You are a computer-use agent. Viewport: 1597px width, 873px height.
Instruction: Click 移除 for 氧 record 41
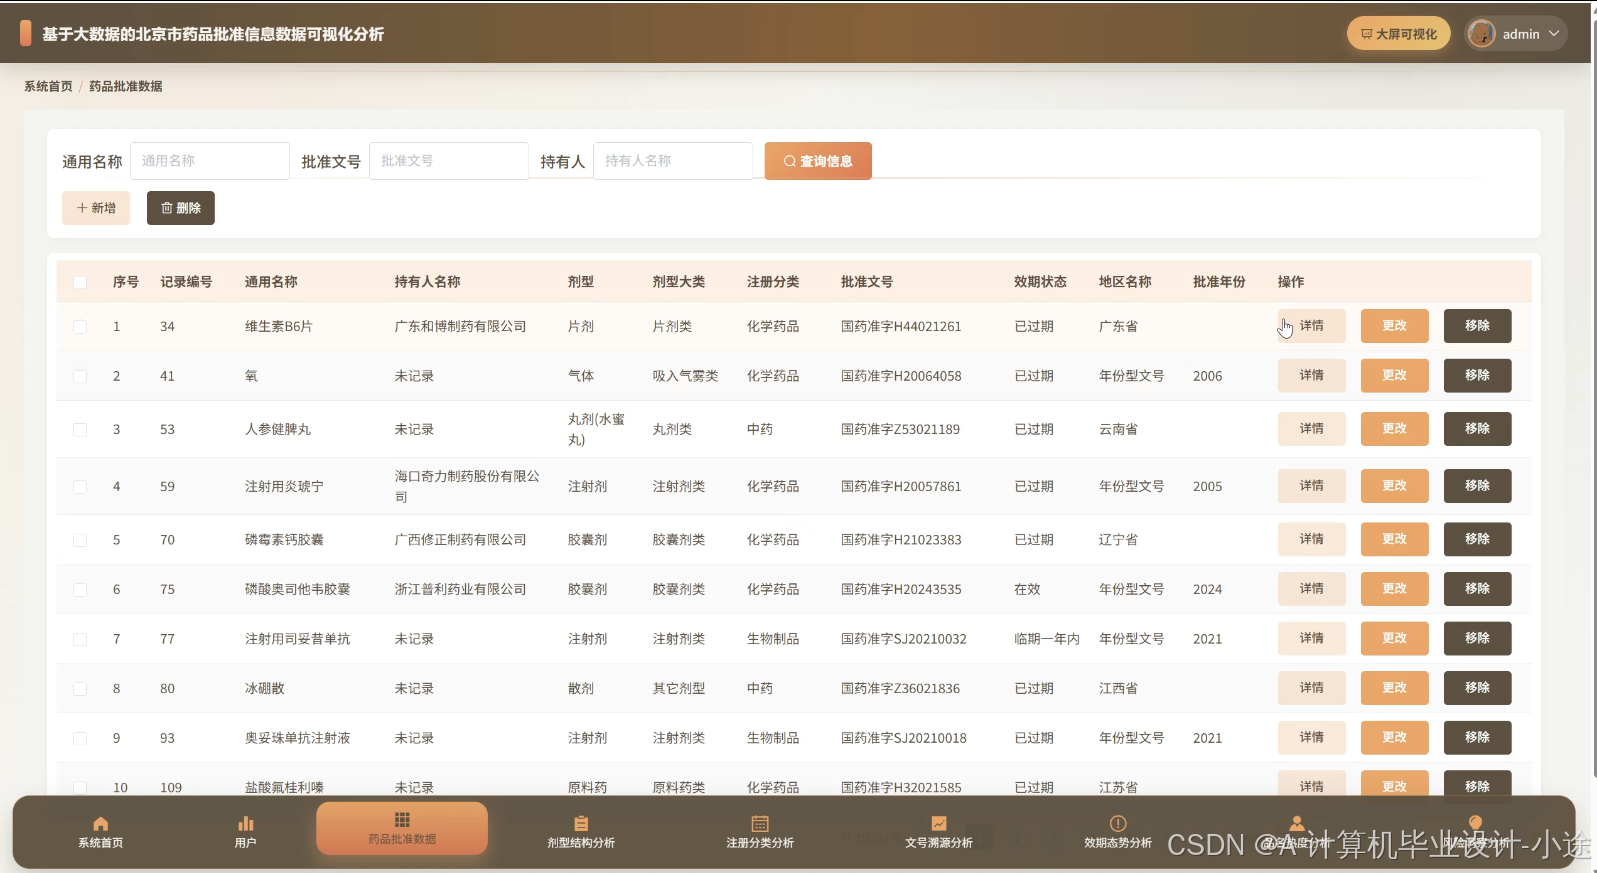tap(1478, 376)
